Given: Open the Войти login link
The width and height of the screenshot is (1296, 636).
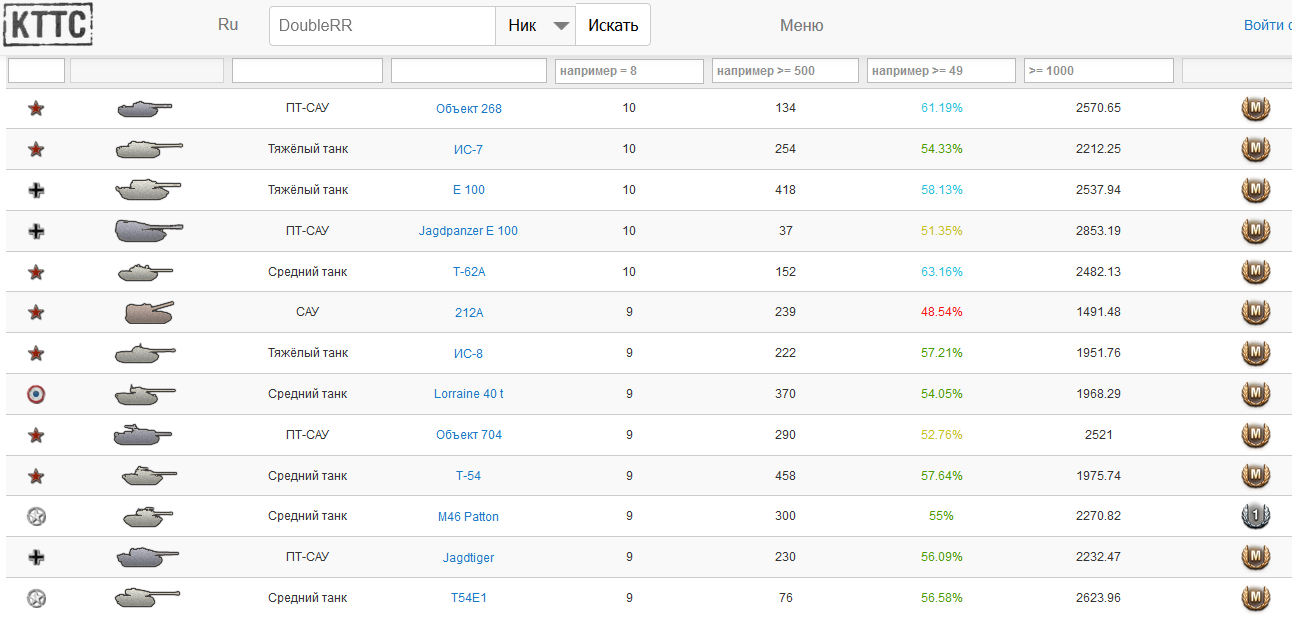Looking at the screenshot, I should coord(1268,25).
